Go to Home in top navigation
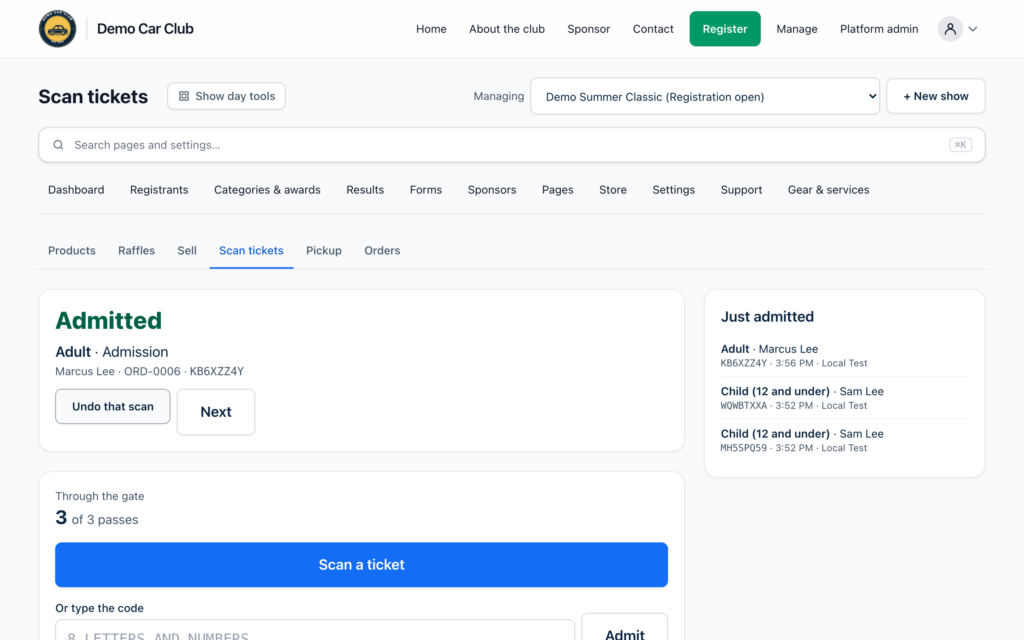The image size is (1024, 640). point(431,29)
